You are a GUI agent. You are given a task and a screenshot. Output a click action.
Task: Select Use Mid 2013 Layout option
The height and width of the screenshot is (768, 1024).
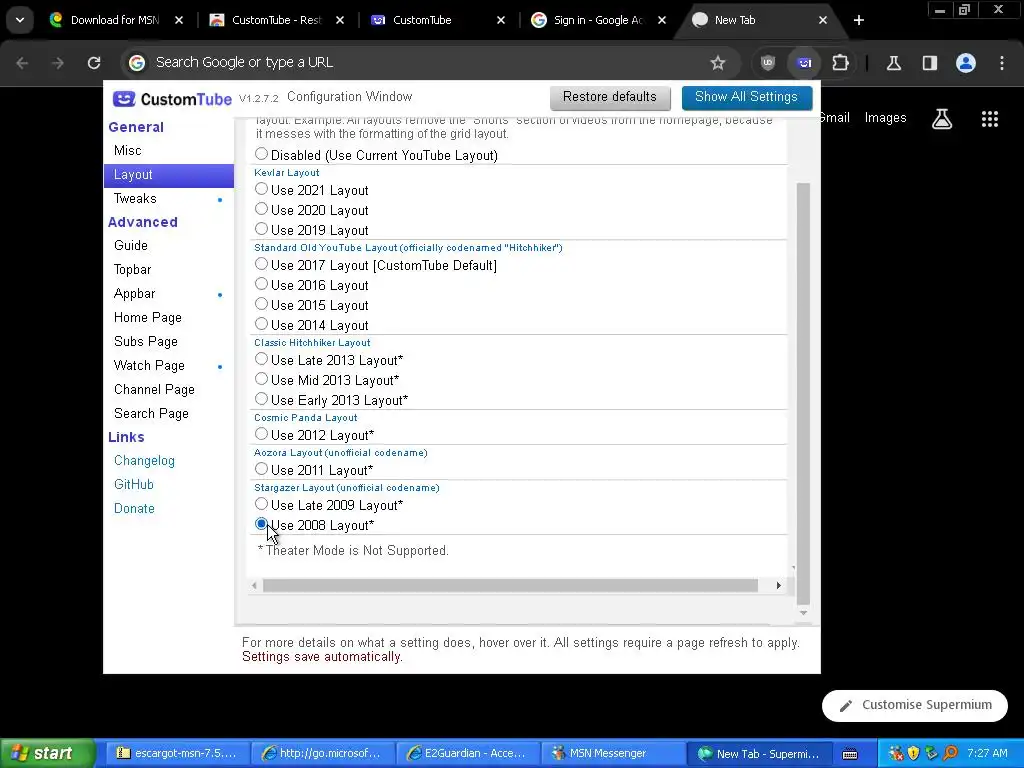(261, 379)
